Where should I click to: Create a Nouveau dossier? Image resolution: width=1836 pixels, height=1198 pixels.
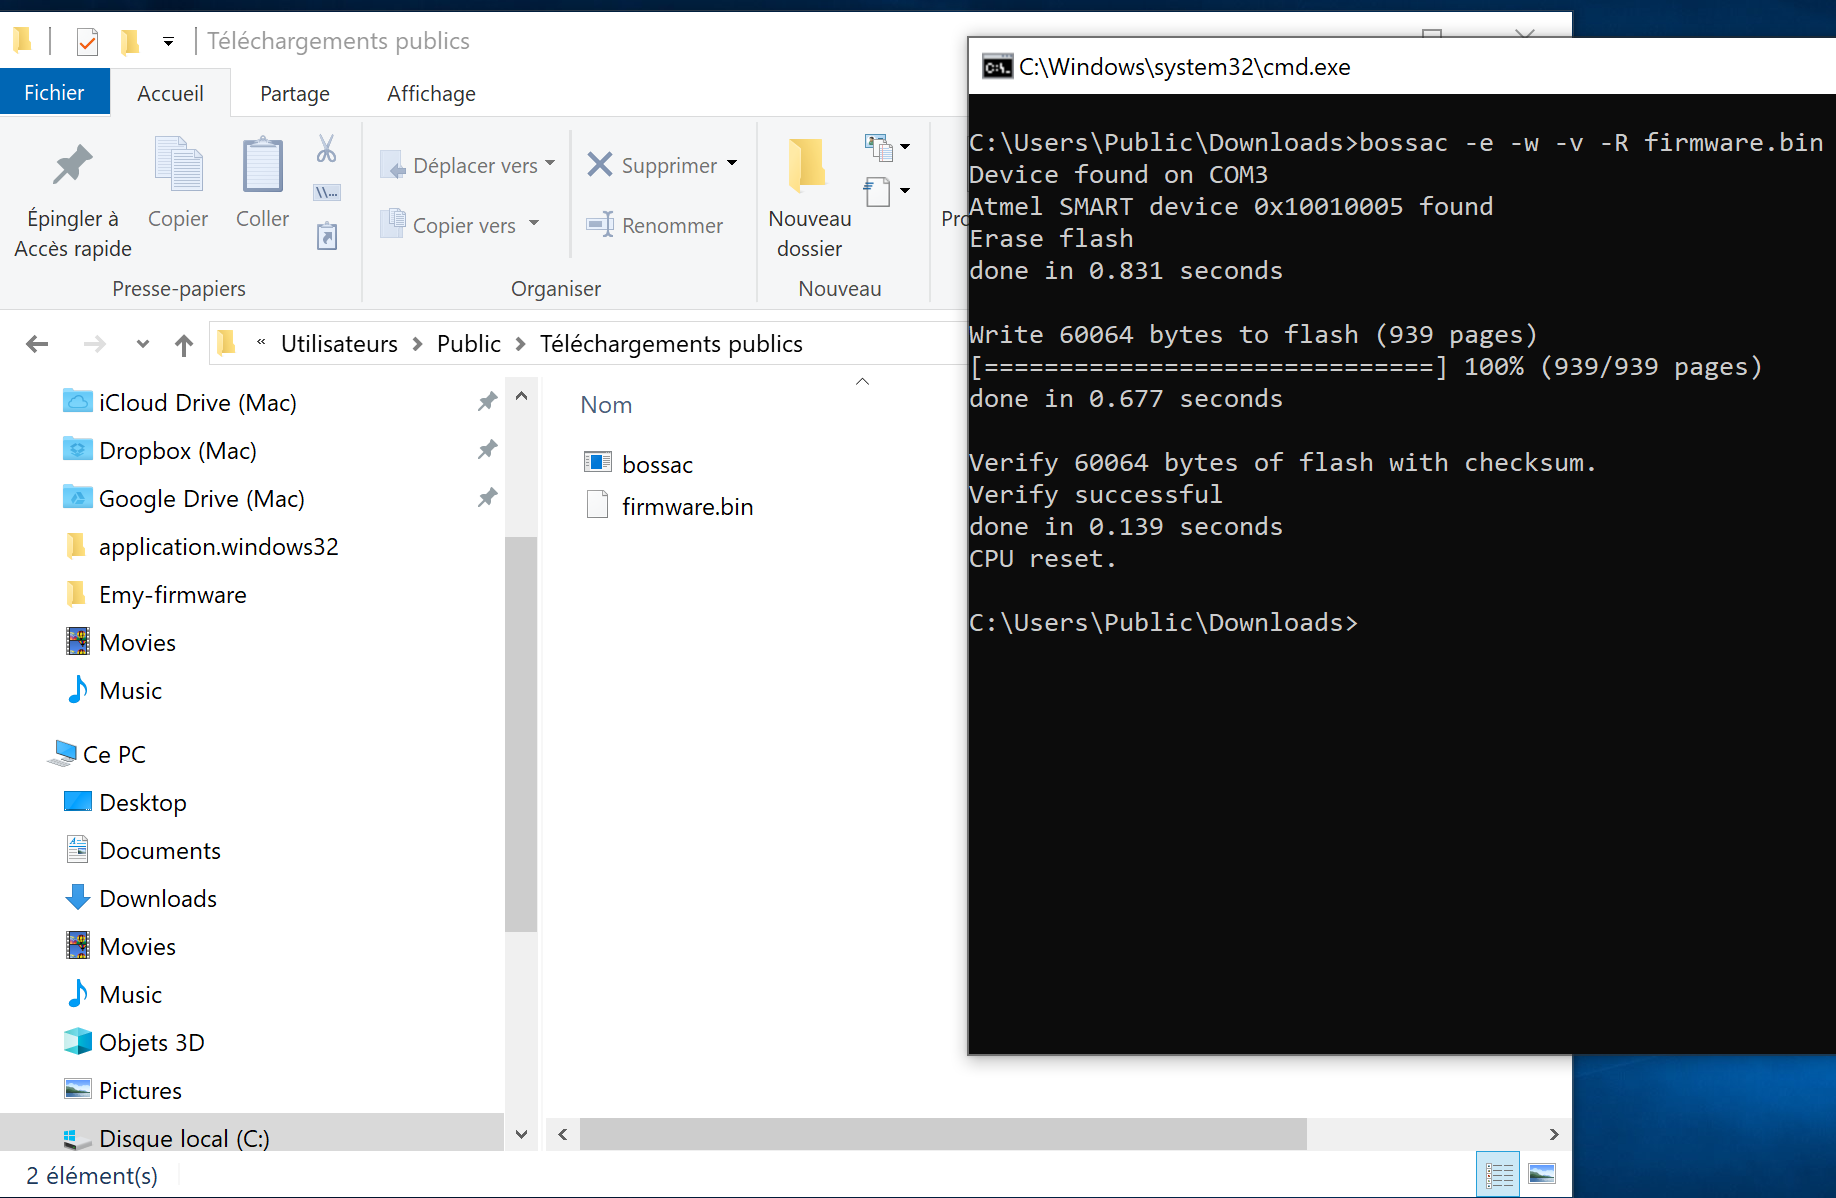tap(809, 200)
